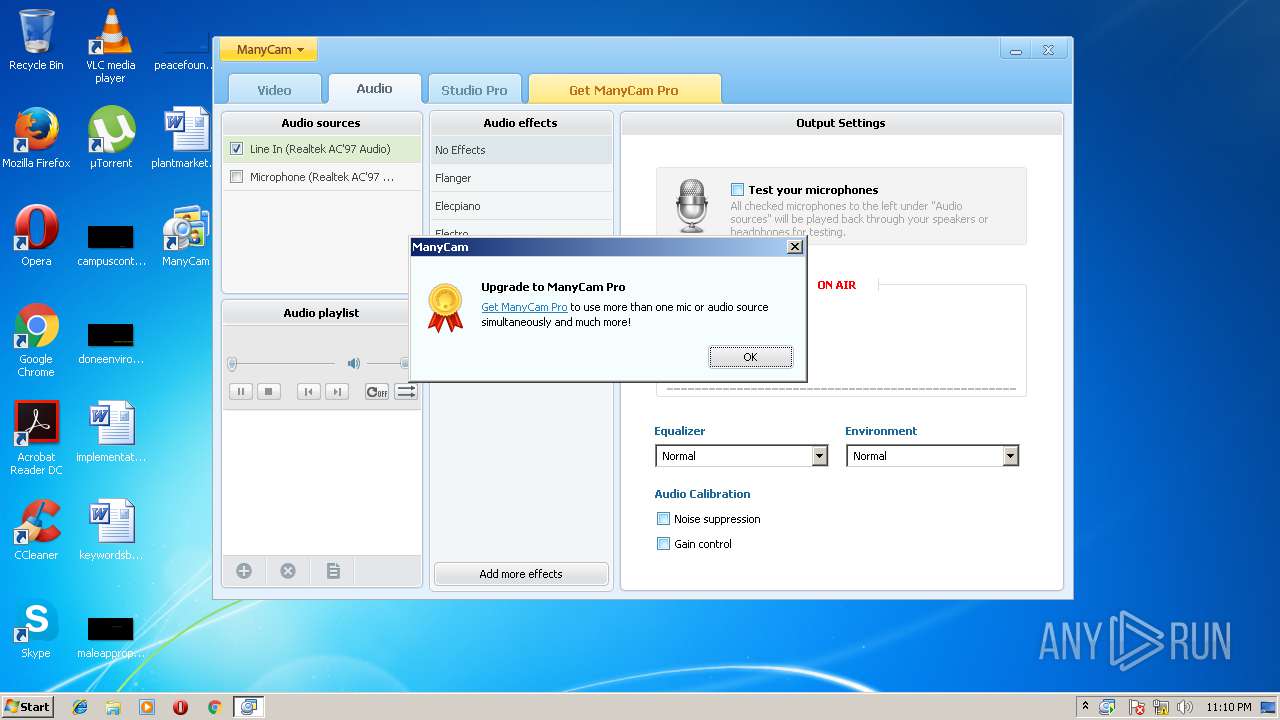Click OK in the upgrade dialog
Viewport: 1280px width, 720px height.
click(x=750, y=357)
